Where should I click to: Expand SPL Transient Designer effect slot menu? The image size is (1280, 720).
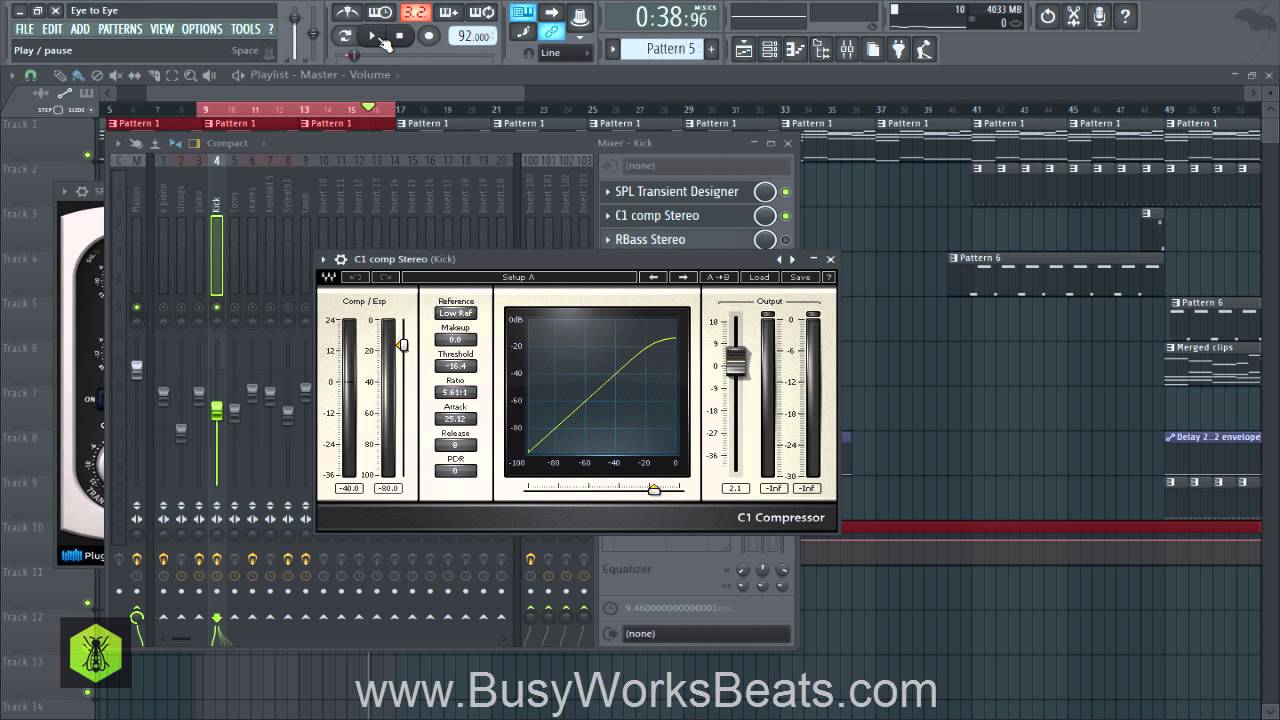coord(607,192)
